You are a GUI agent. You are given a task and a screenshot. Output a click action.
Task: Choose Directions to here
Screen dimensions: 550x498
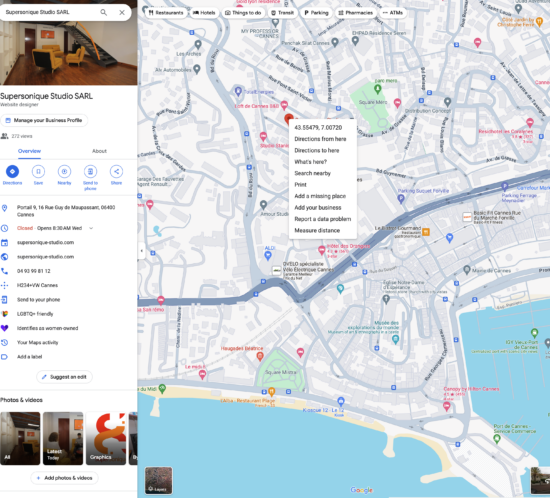coord(317,151)
